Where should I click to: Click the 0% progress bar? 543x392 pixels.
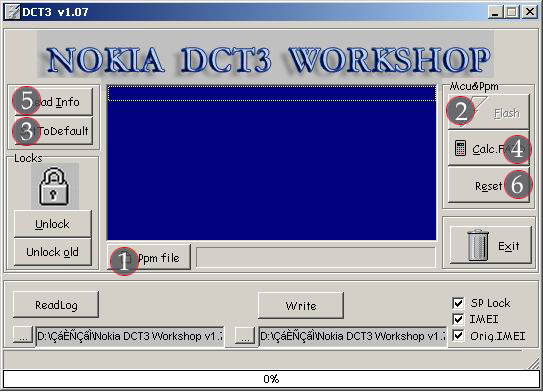point(271,379)
